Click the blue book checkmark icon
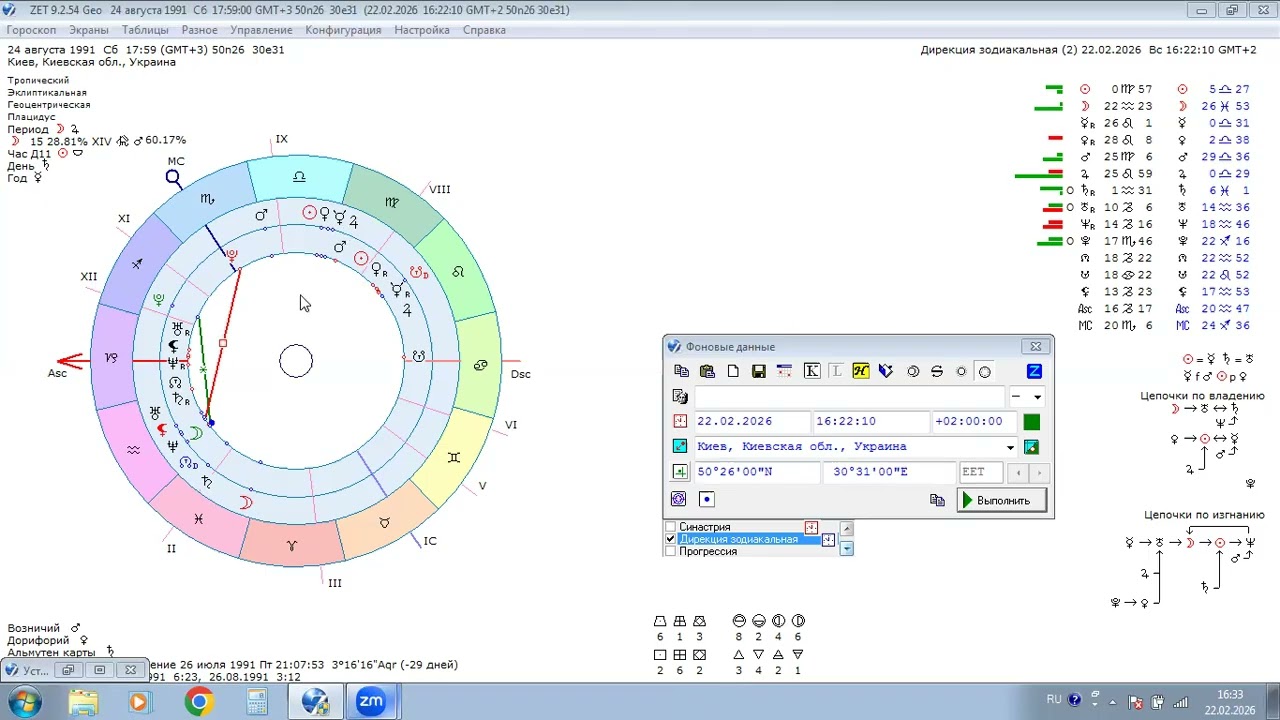This screenshot has height=720, width=1280. pyautogui.click(x=885, y=371)
